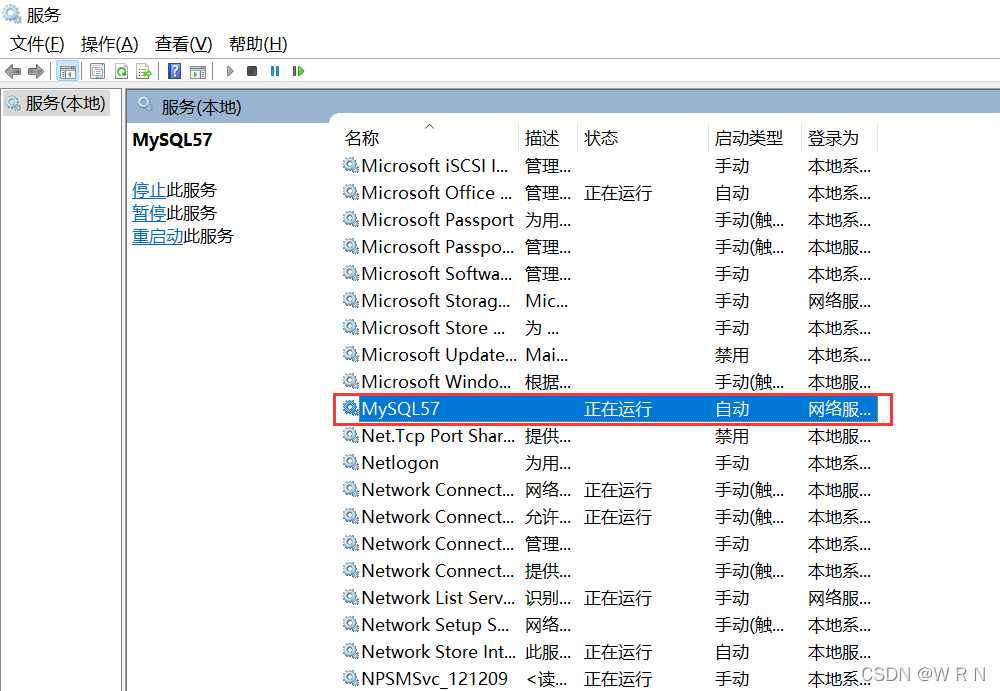
Task: Open the 文件(F) menu
Action: point(37,44)
